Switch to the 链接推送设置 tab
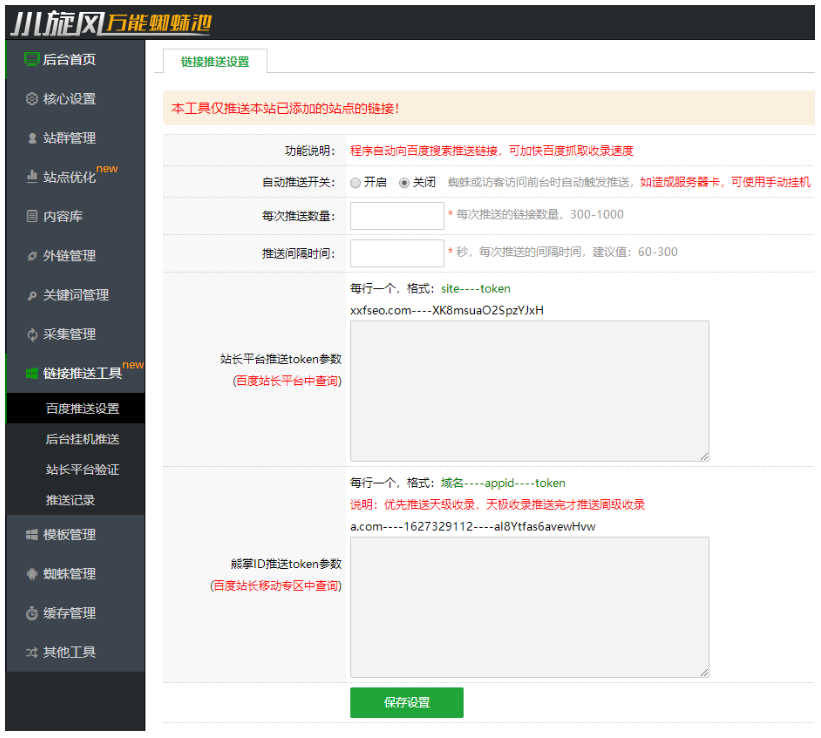Image resolution: width=821 pixels, height=738 pixels. point(215,62)
